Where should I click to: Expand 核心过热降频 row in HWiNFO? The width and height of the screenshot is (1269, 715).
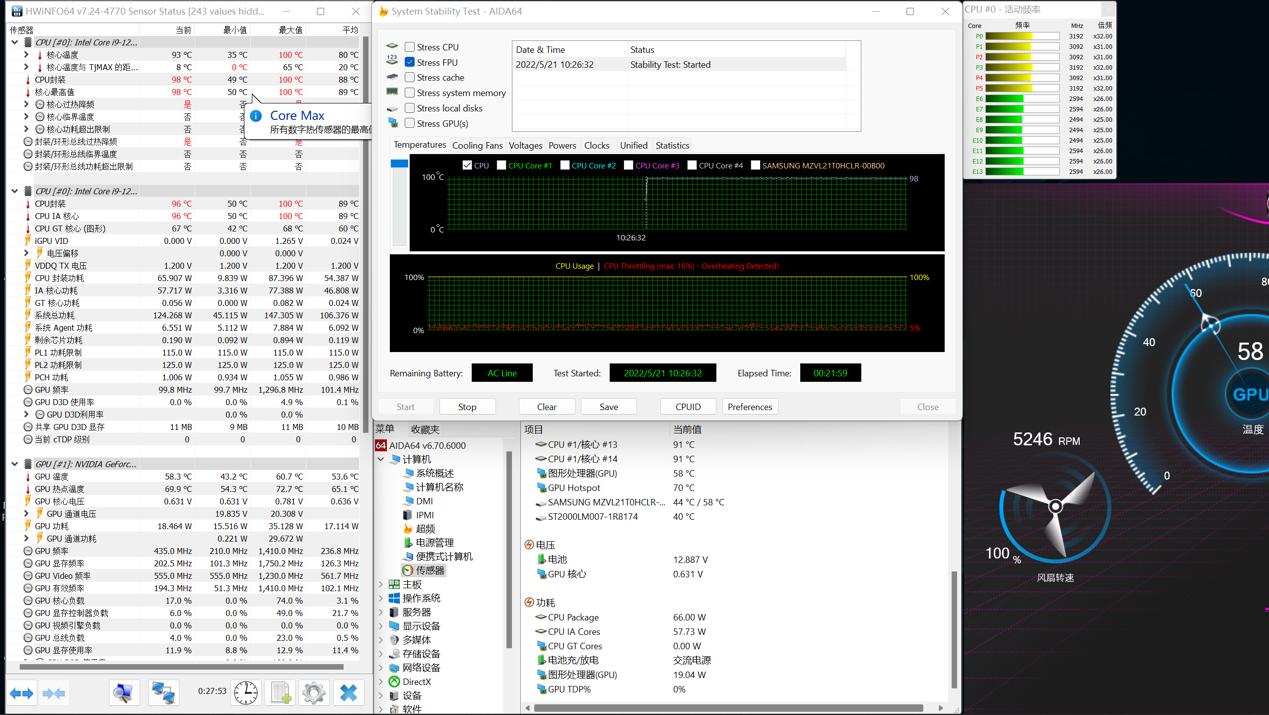point(27,104)
